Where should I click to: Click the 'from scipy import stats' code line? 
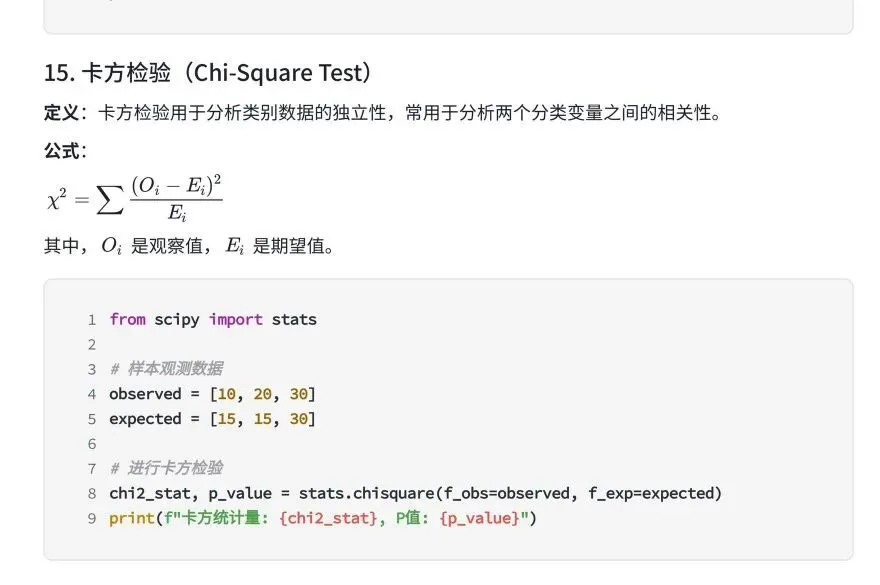212,320
